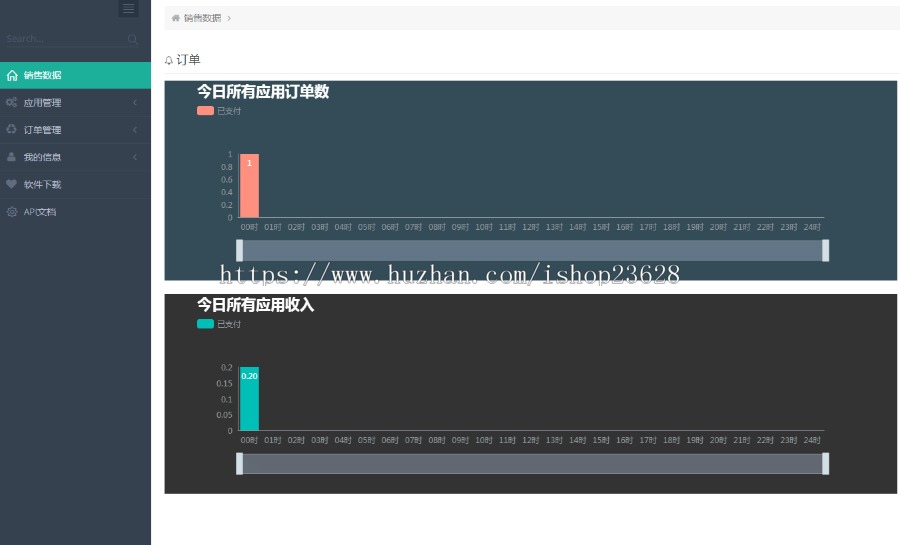Image resolution: width=900 pixels, height=545 pixels.
Task: Expand the 订单管理 submenu chevron
Action: (135, 130)
